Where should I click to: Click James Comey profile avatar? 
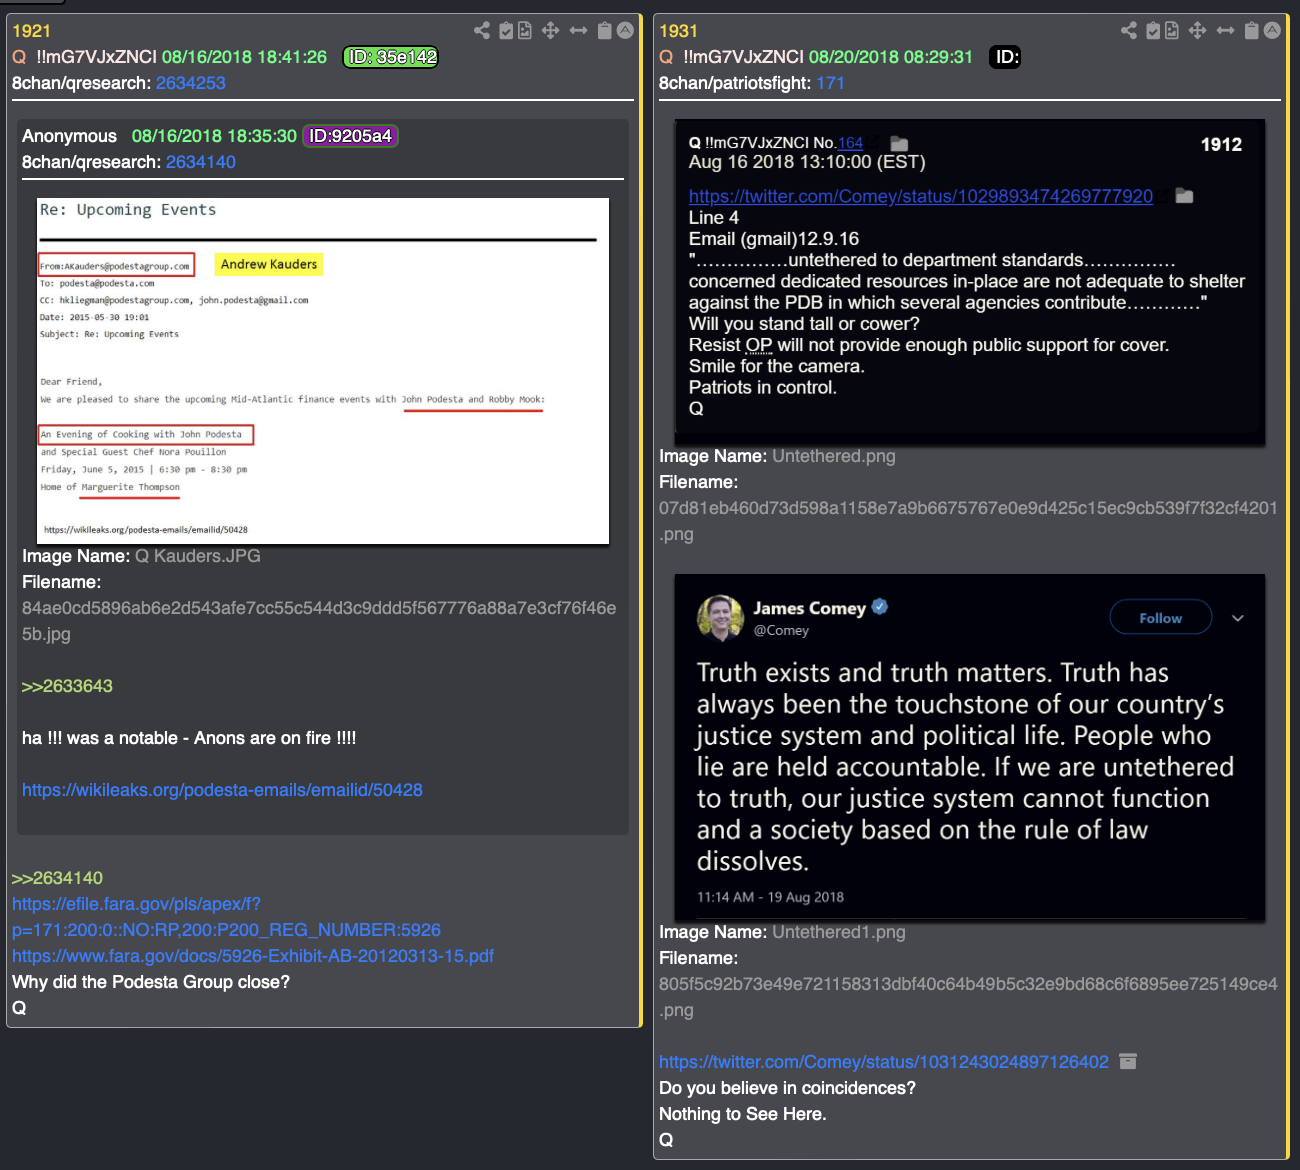pos(720,617)
